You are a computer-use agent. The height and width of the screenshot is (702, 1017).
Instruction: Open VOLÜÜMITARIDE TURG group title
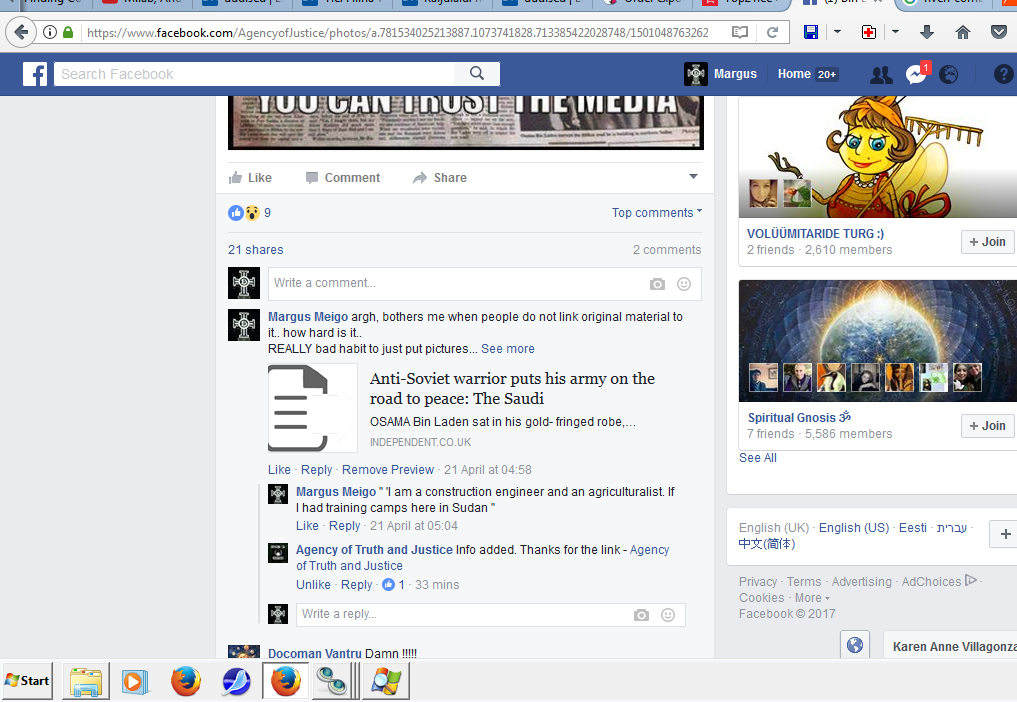click(x=815, y=234)
